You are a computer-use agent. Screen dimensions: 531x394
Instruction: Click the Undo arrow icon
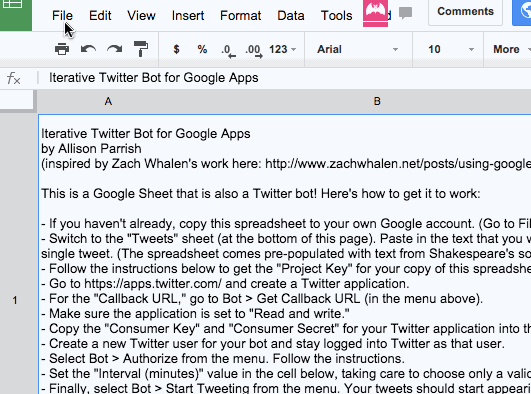click(88, 49)
